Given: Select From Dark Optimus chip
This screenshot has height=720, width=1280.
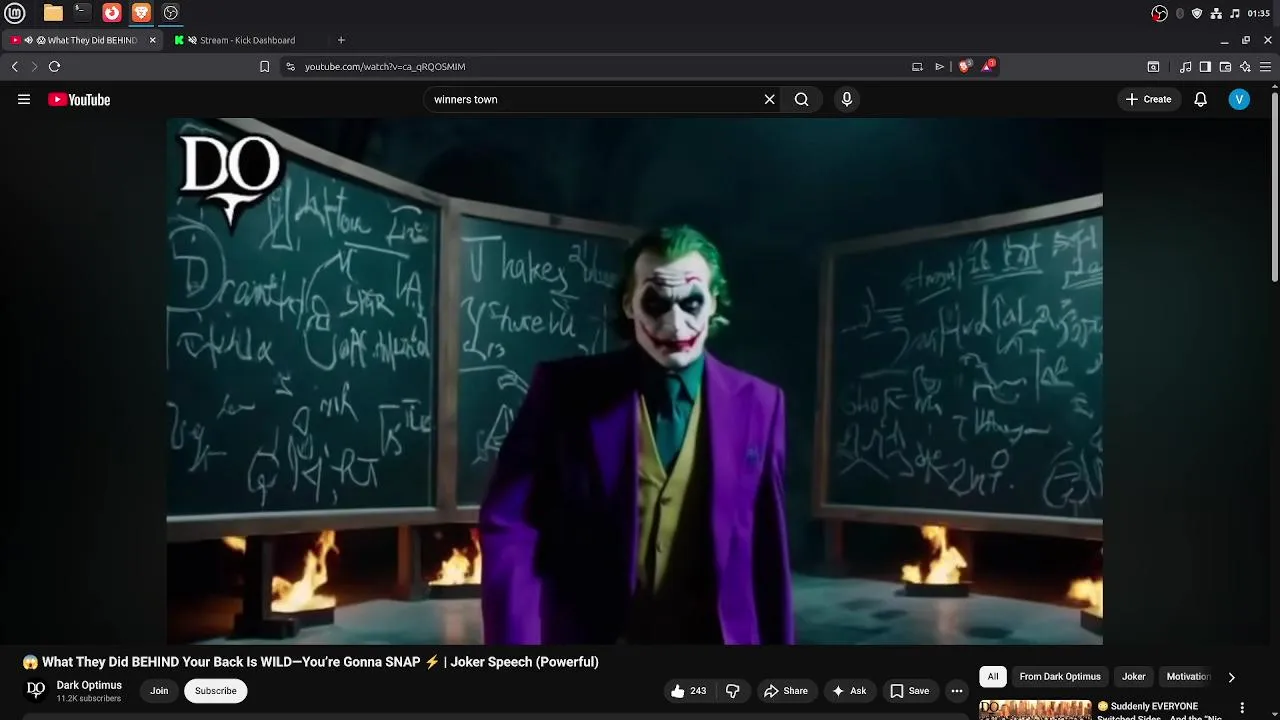Looking at the screenshot, I should (x=1060, y=677).
